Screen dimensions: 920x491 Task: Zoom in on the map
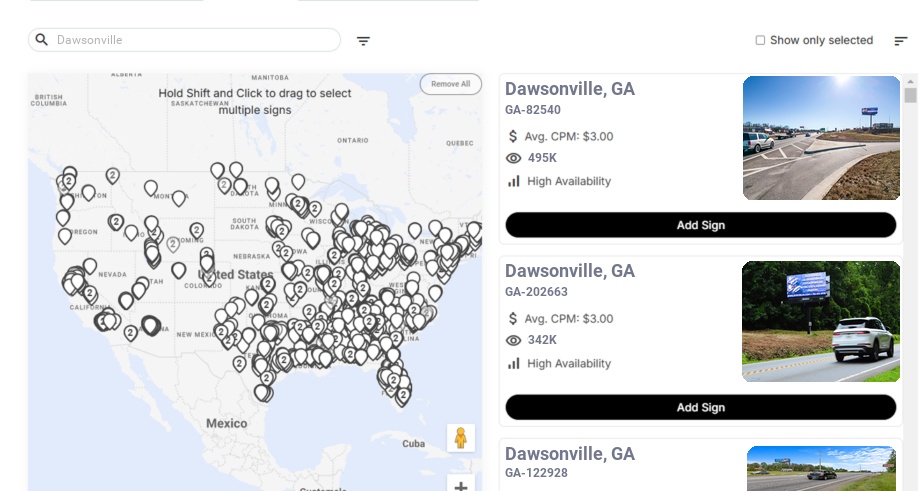point(461,486)
